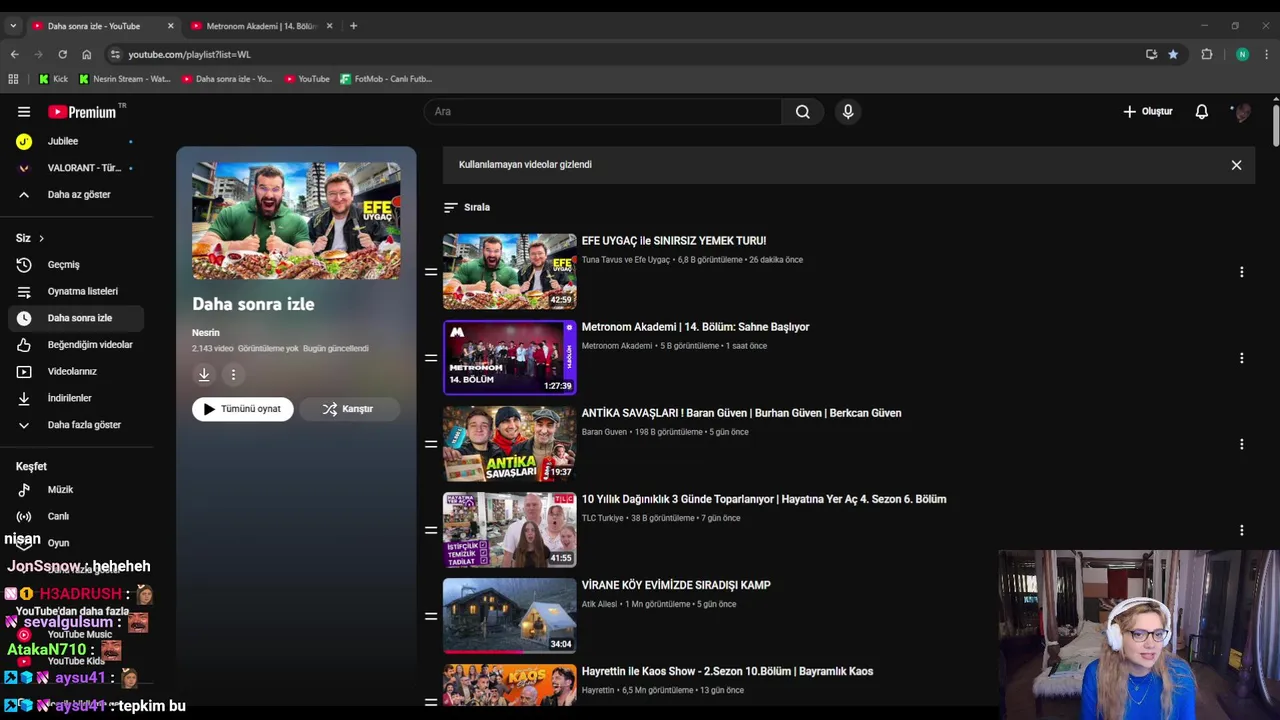Shuffle playlist with Karıştır
Screen dimensions: 1280x720
coord(349,409)
